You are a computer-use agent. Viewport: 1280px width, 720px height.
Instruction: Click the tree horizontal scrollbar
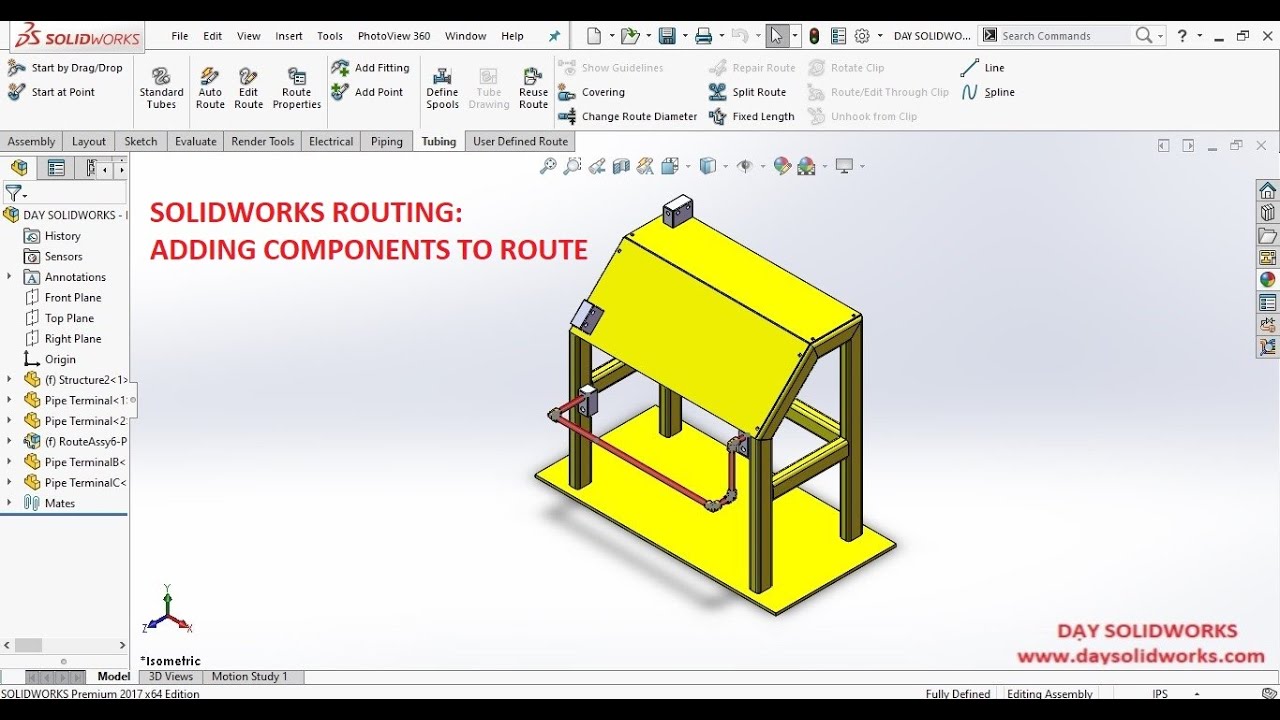(64, 646)
